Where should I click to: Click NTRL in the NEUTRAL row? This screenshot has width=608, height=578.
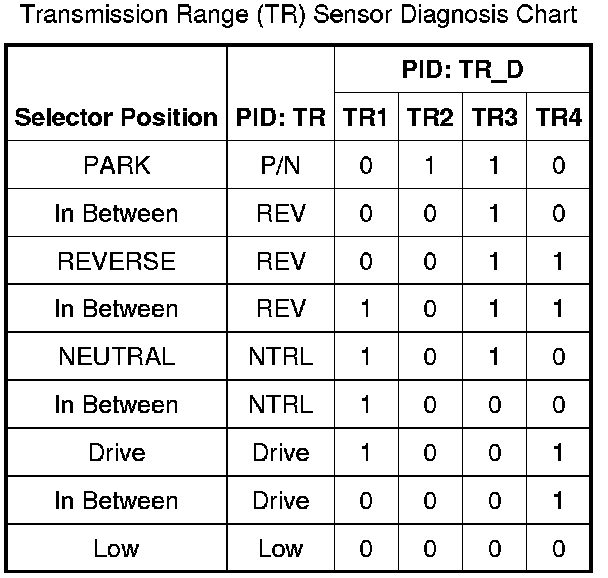281,357
